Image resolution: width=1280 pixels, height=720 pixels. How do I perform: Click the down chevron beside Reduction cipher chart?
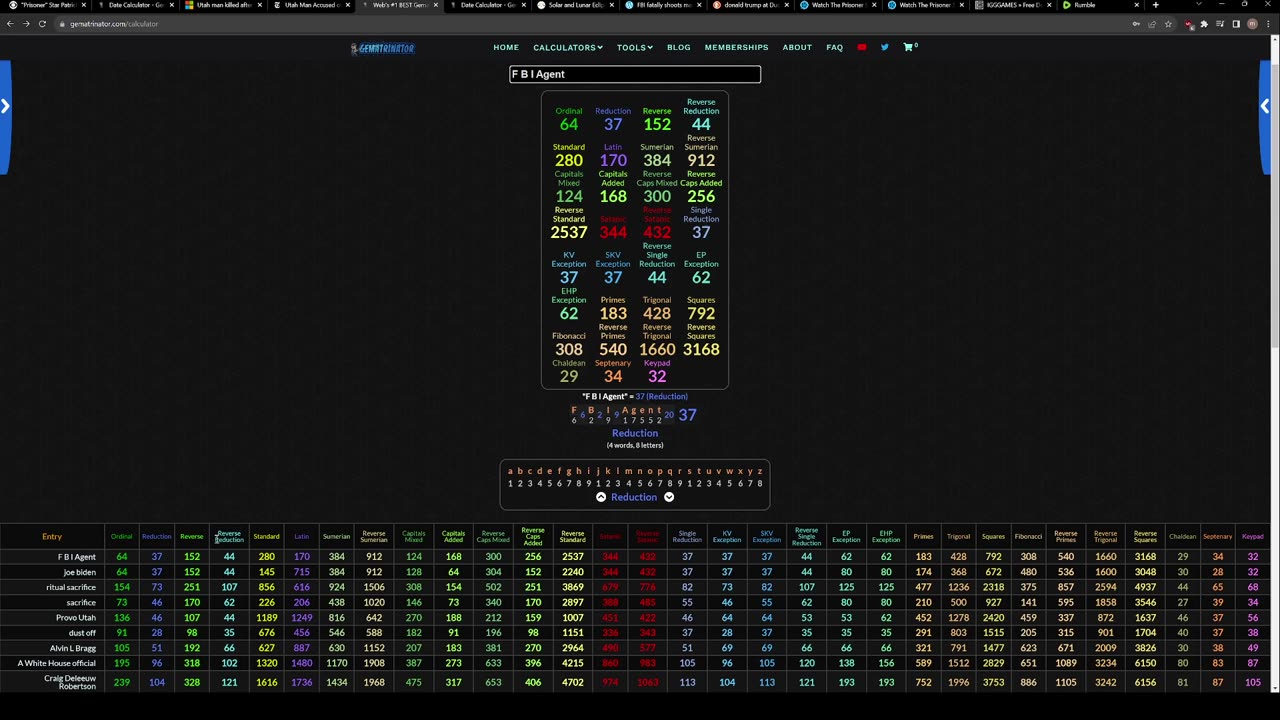click(669, 497)
